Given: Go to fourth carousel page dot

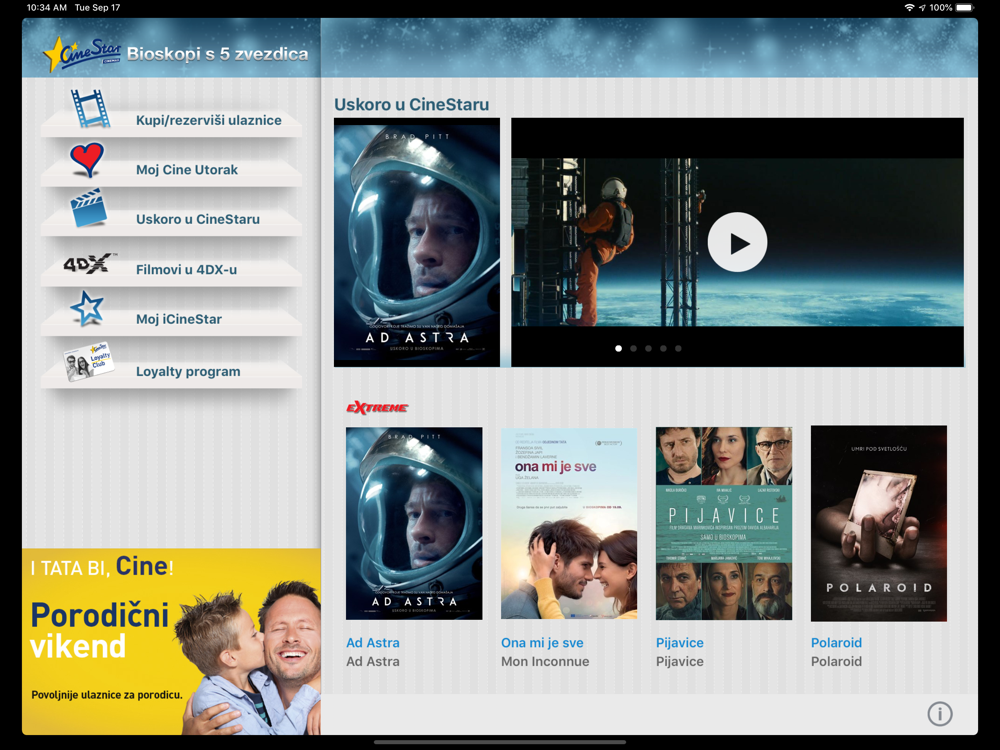Looking at the screenshot, I should (x=663, y=348).
